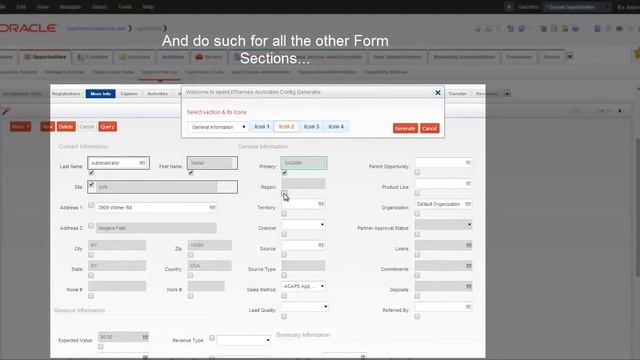
Task: Open the Contacts screen tab
Action: click(x=93, y=57)
